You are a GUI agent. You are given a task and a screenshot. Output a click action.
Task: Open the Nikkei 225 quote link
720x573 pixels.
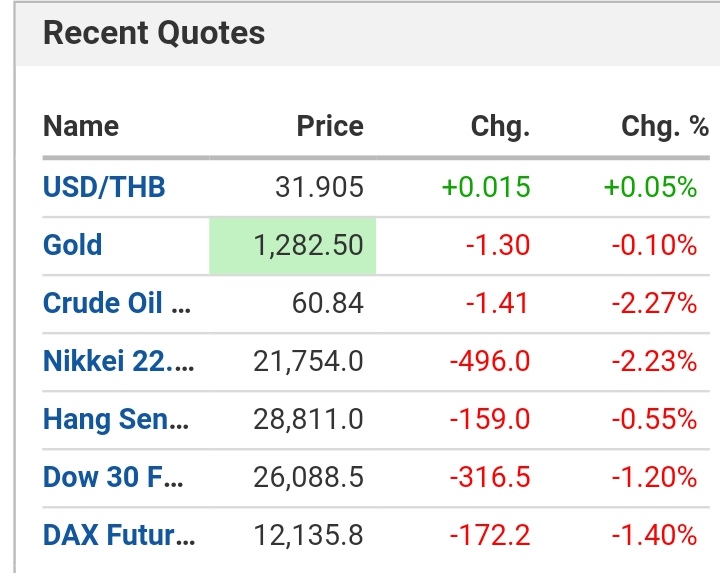pyautogui.click(x=119, y=361)
